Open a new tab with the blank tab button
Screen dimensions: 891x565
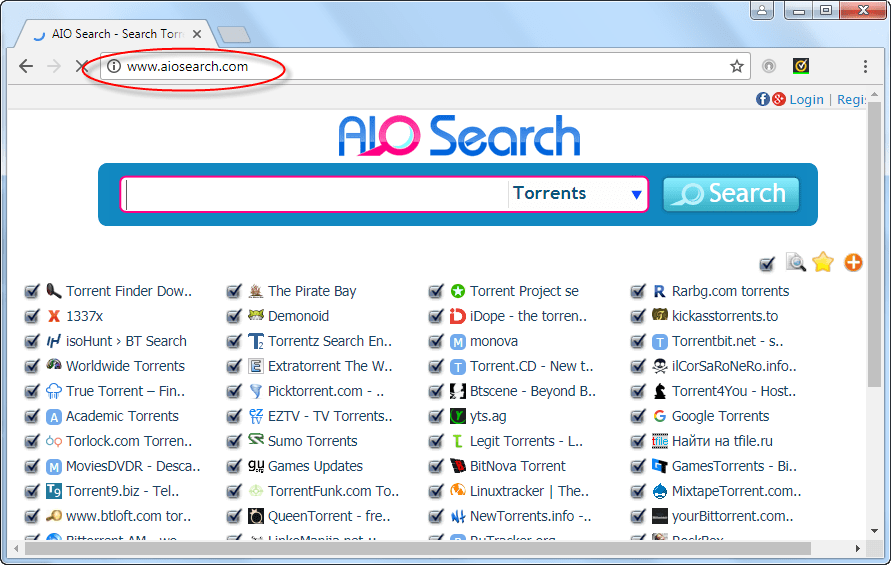pos(234,35)
